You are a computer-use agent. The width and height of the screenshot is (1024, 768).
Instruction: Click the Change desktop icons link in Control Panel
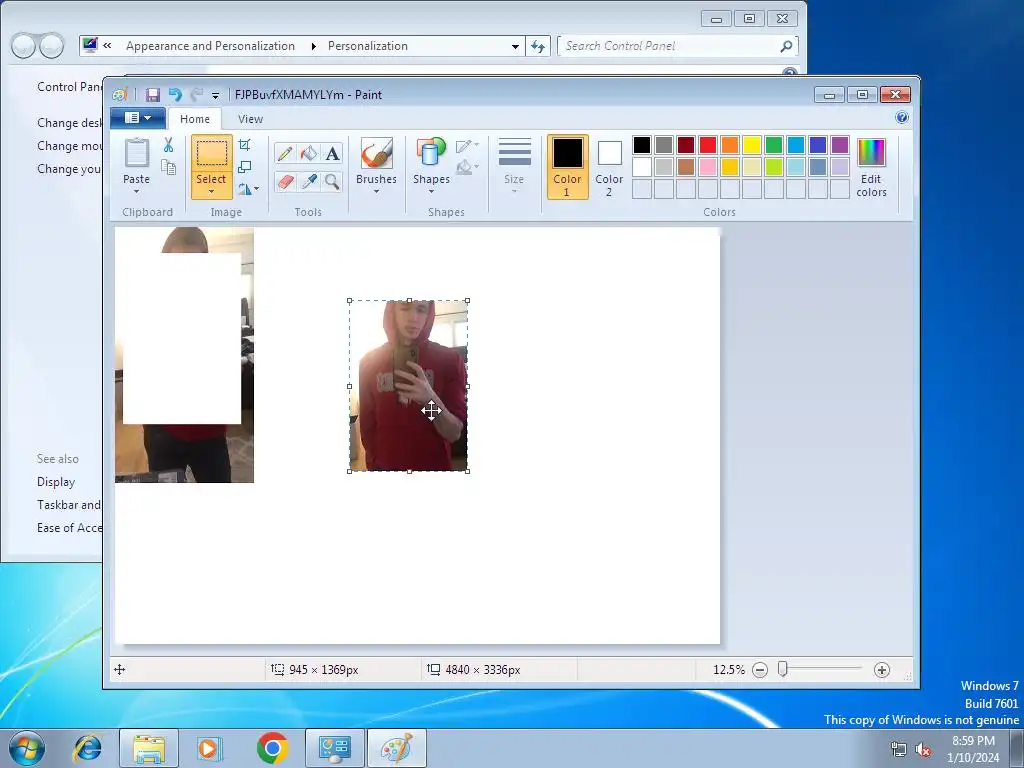click(x=69, y=123)
